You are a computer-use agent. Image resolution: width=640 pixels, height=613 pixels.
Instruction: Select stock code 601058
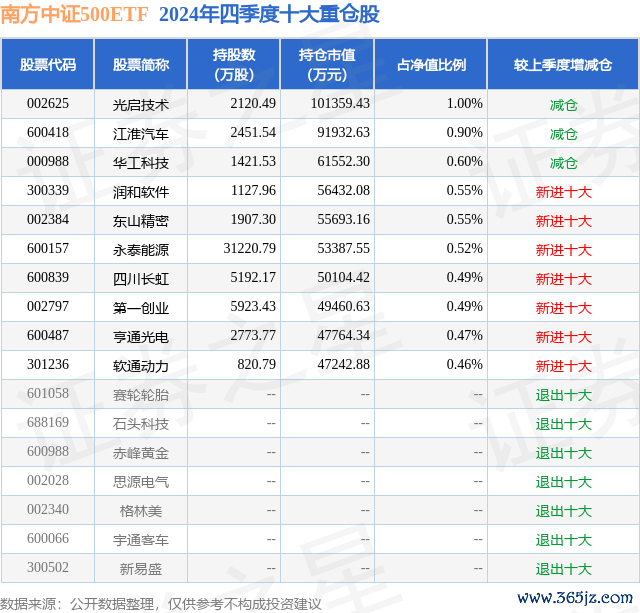[x=48, y=393]
